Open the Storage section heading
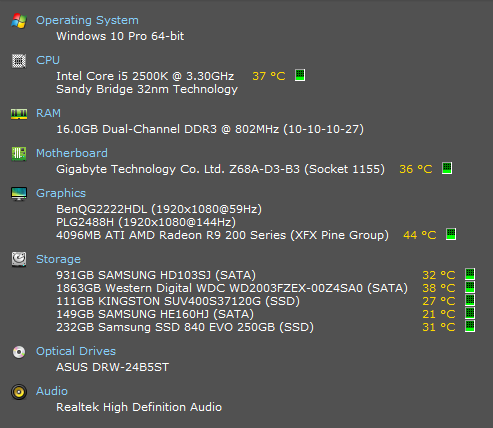The width and height of the screenshot is (493, 428). tap(58, 259)
